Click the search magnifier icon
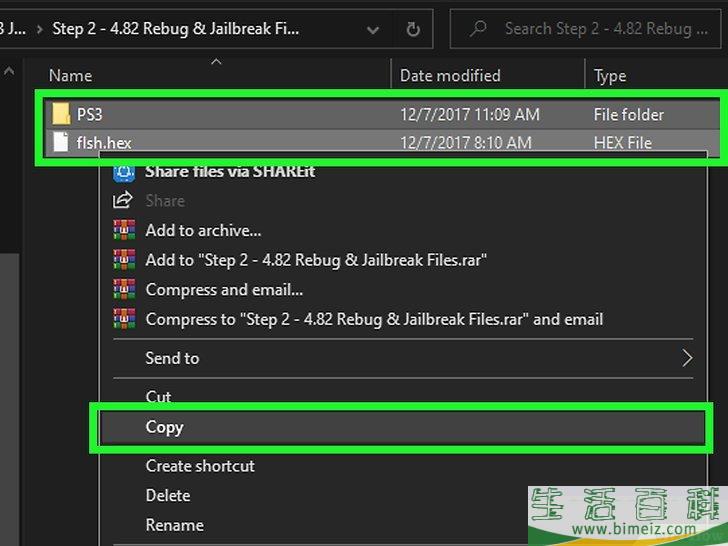Viewport: 728px width, 546px height. pyautogui.click(x=478, y=29)
